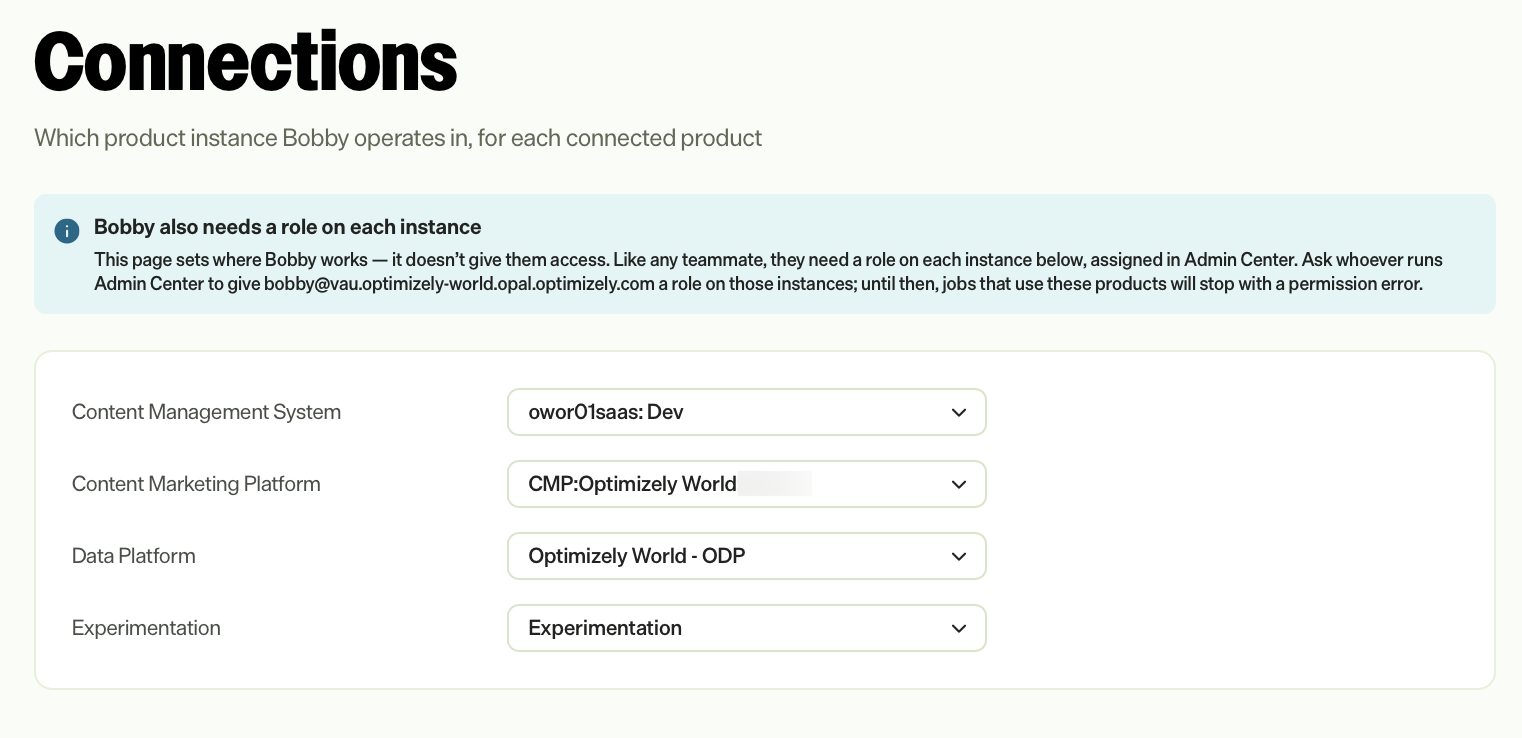1522x738 pixels.
Task: Open the Content Marketing Platform dropdown
Action: tap(747, 484)
